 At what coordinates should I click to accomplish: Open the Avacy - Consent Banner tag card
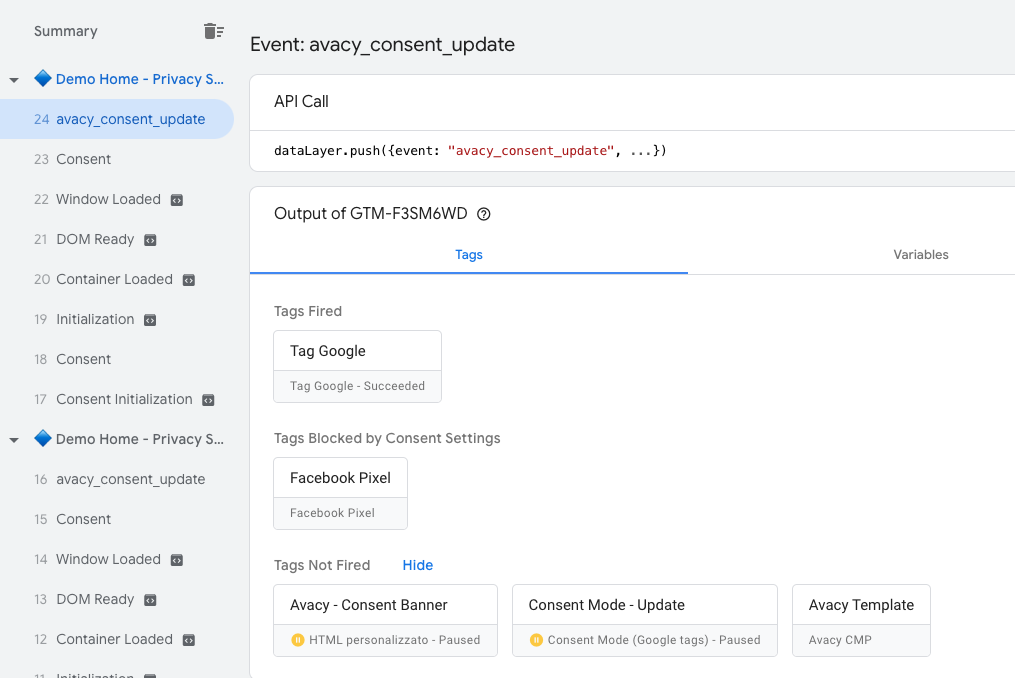click(x=385, y=620)
